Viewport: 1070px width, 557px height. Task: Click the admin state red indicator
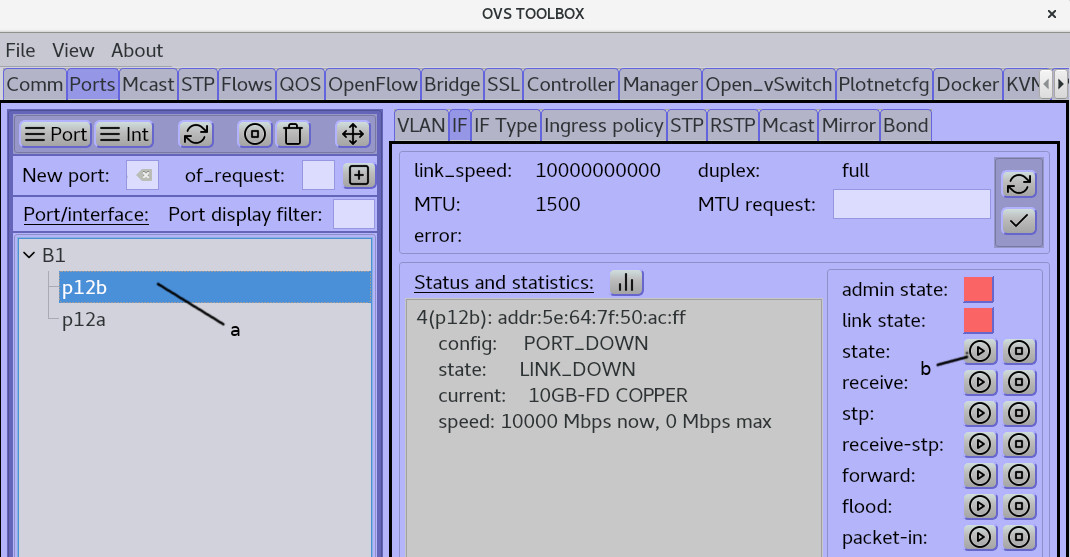coord(979,289)
